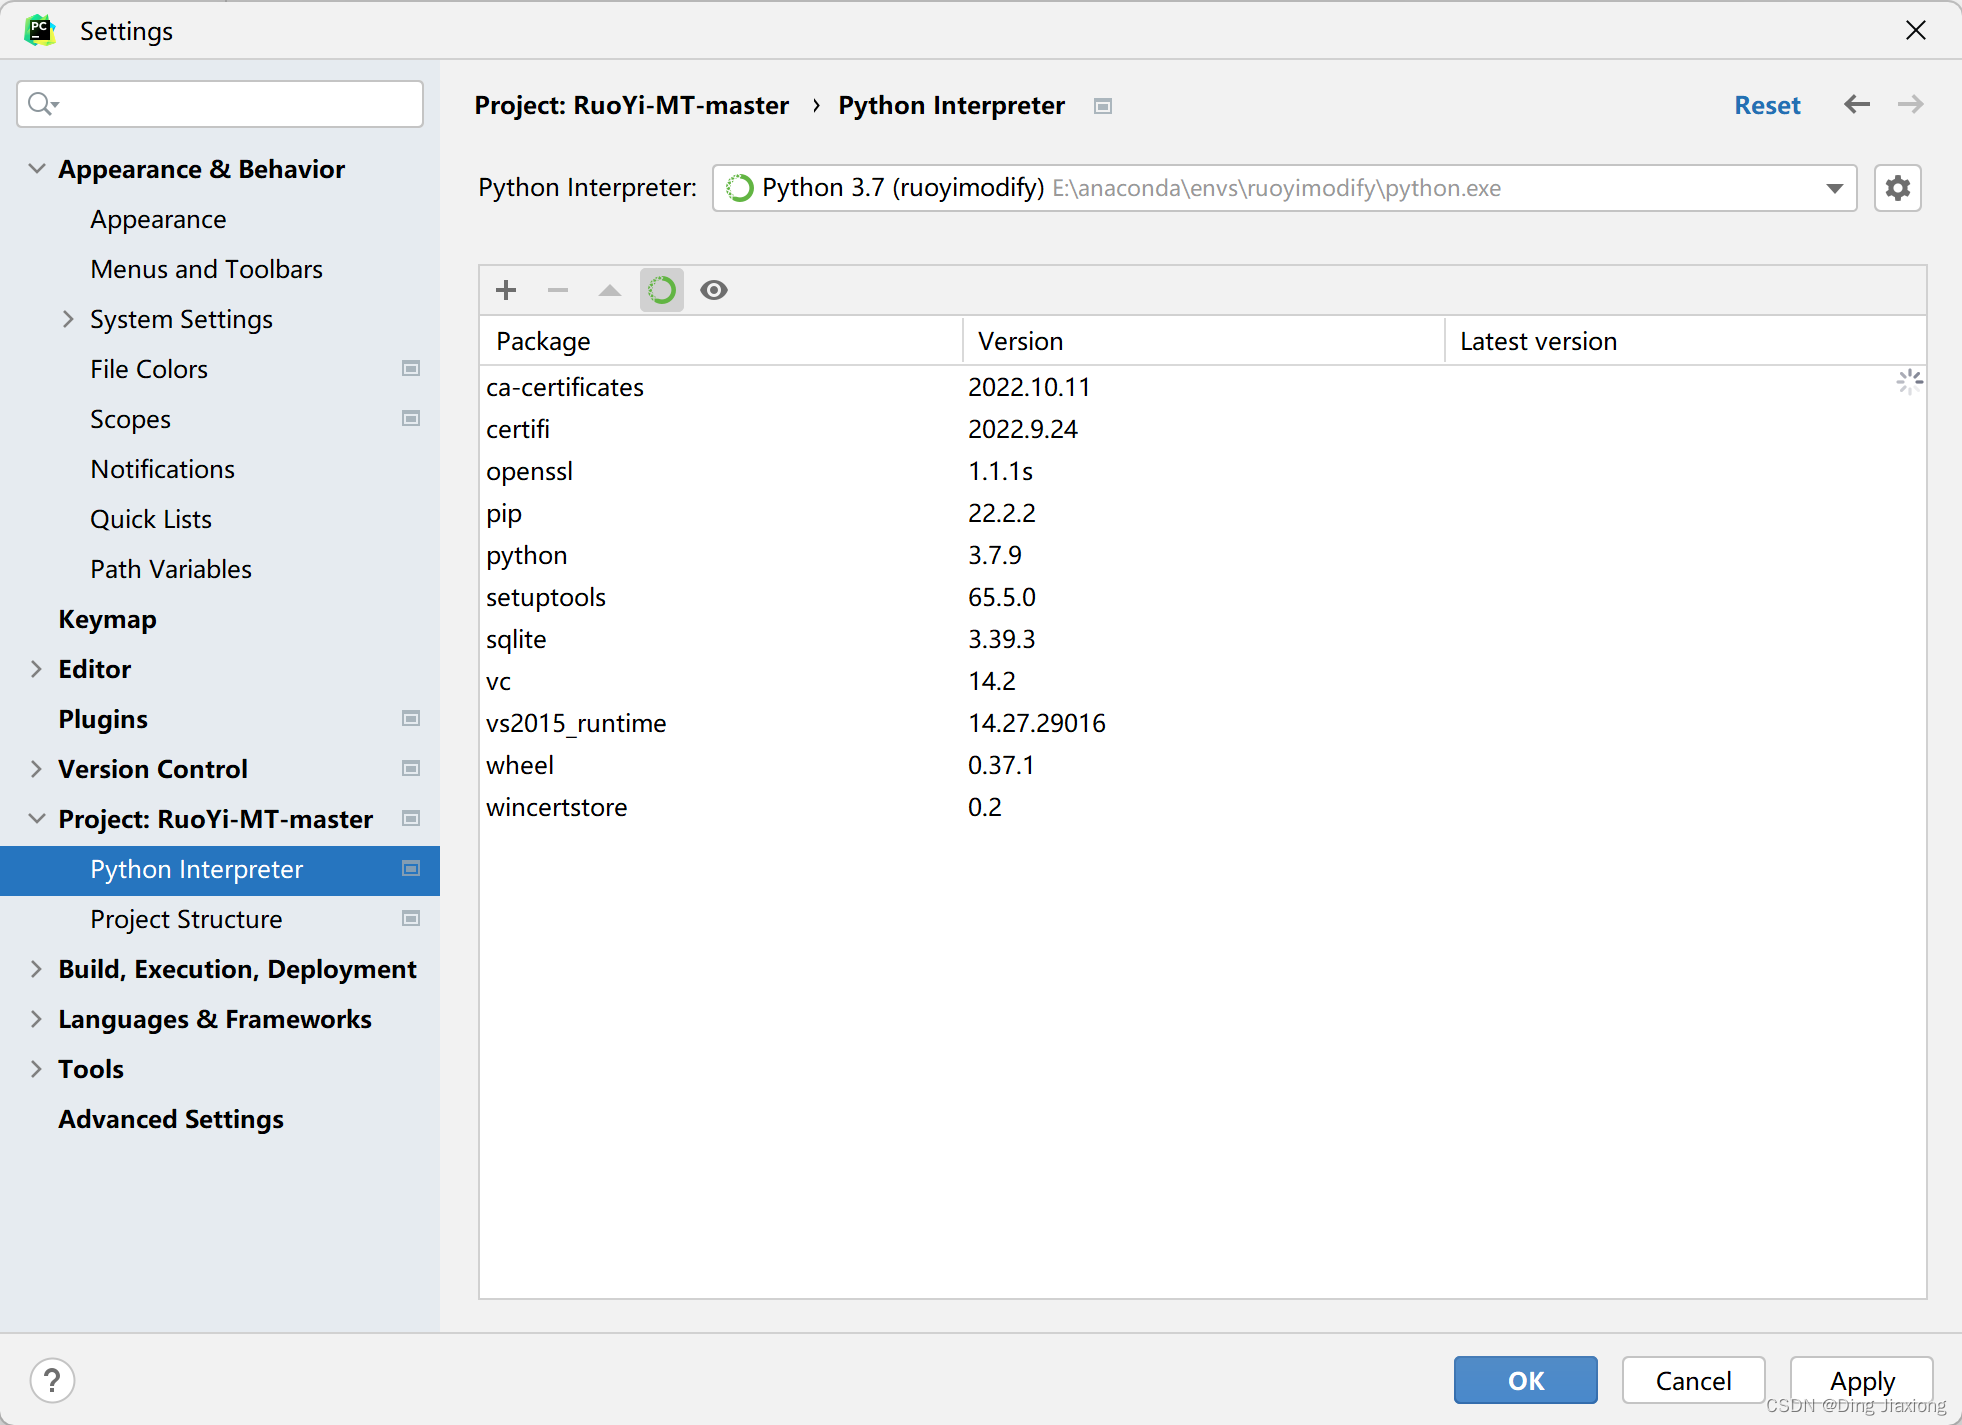Select the certifi package row

[x=1203, y=429]
